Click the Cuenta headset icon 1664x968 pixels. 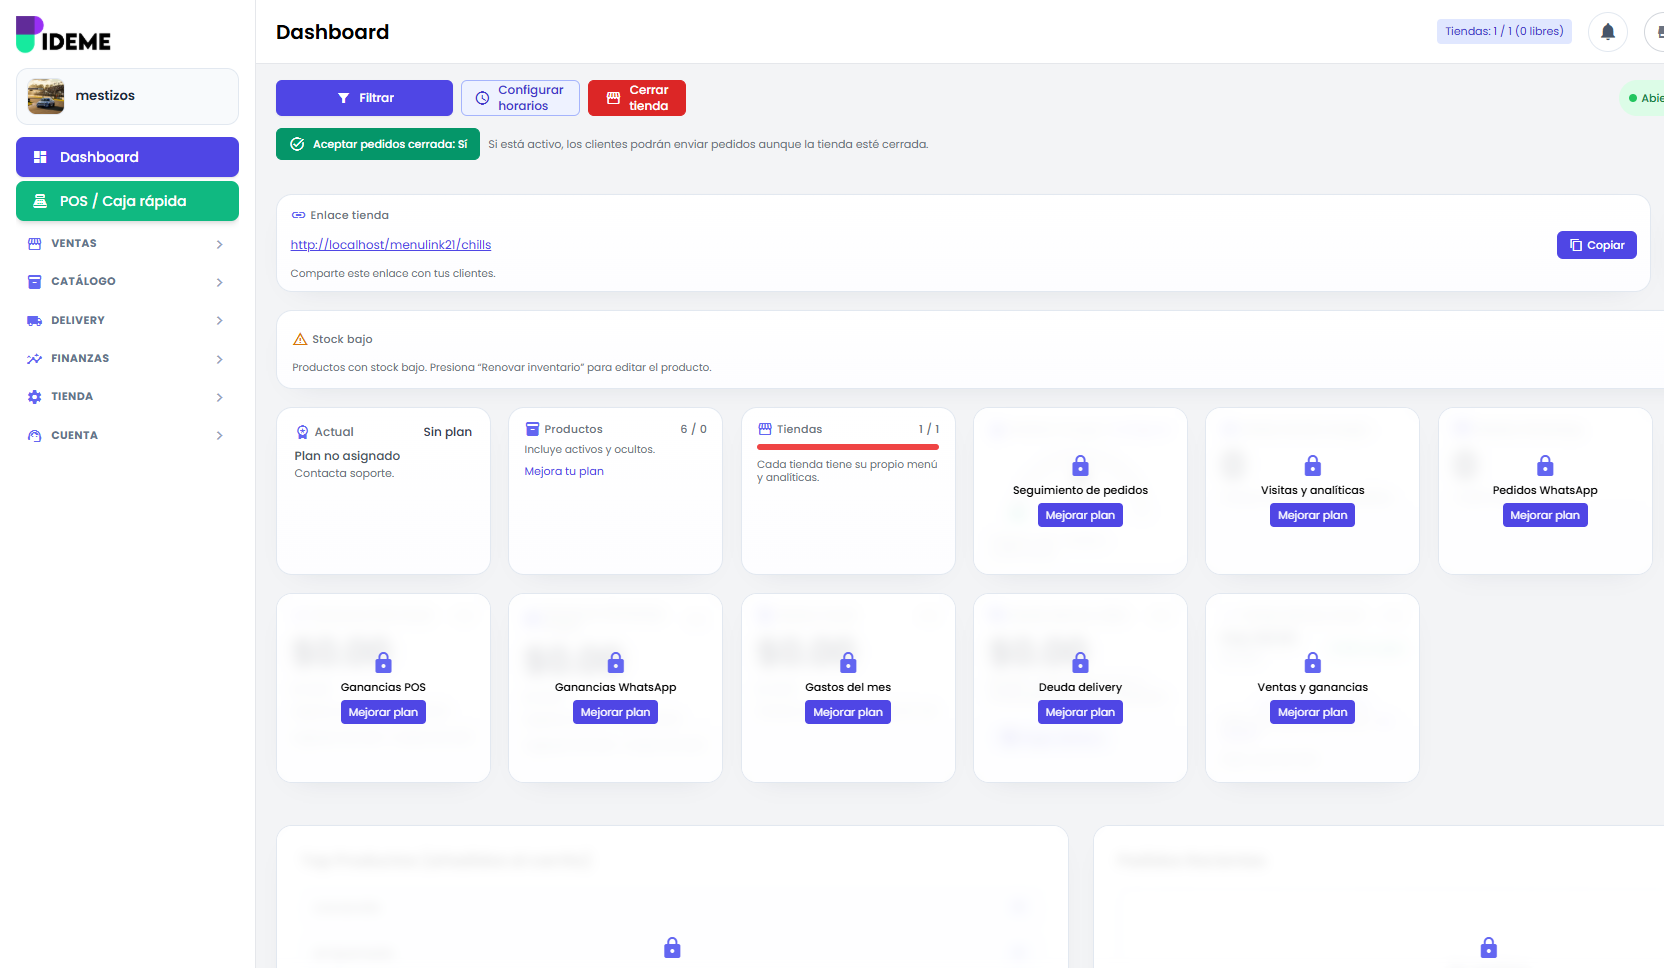click(35, 436)
